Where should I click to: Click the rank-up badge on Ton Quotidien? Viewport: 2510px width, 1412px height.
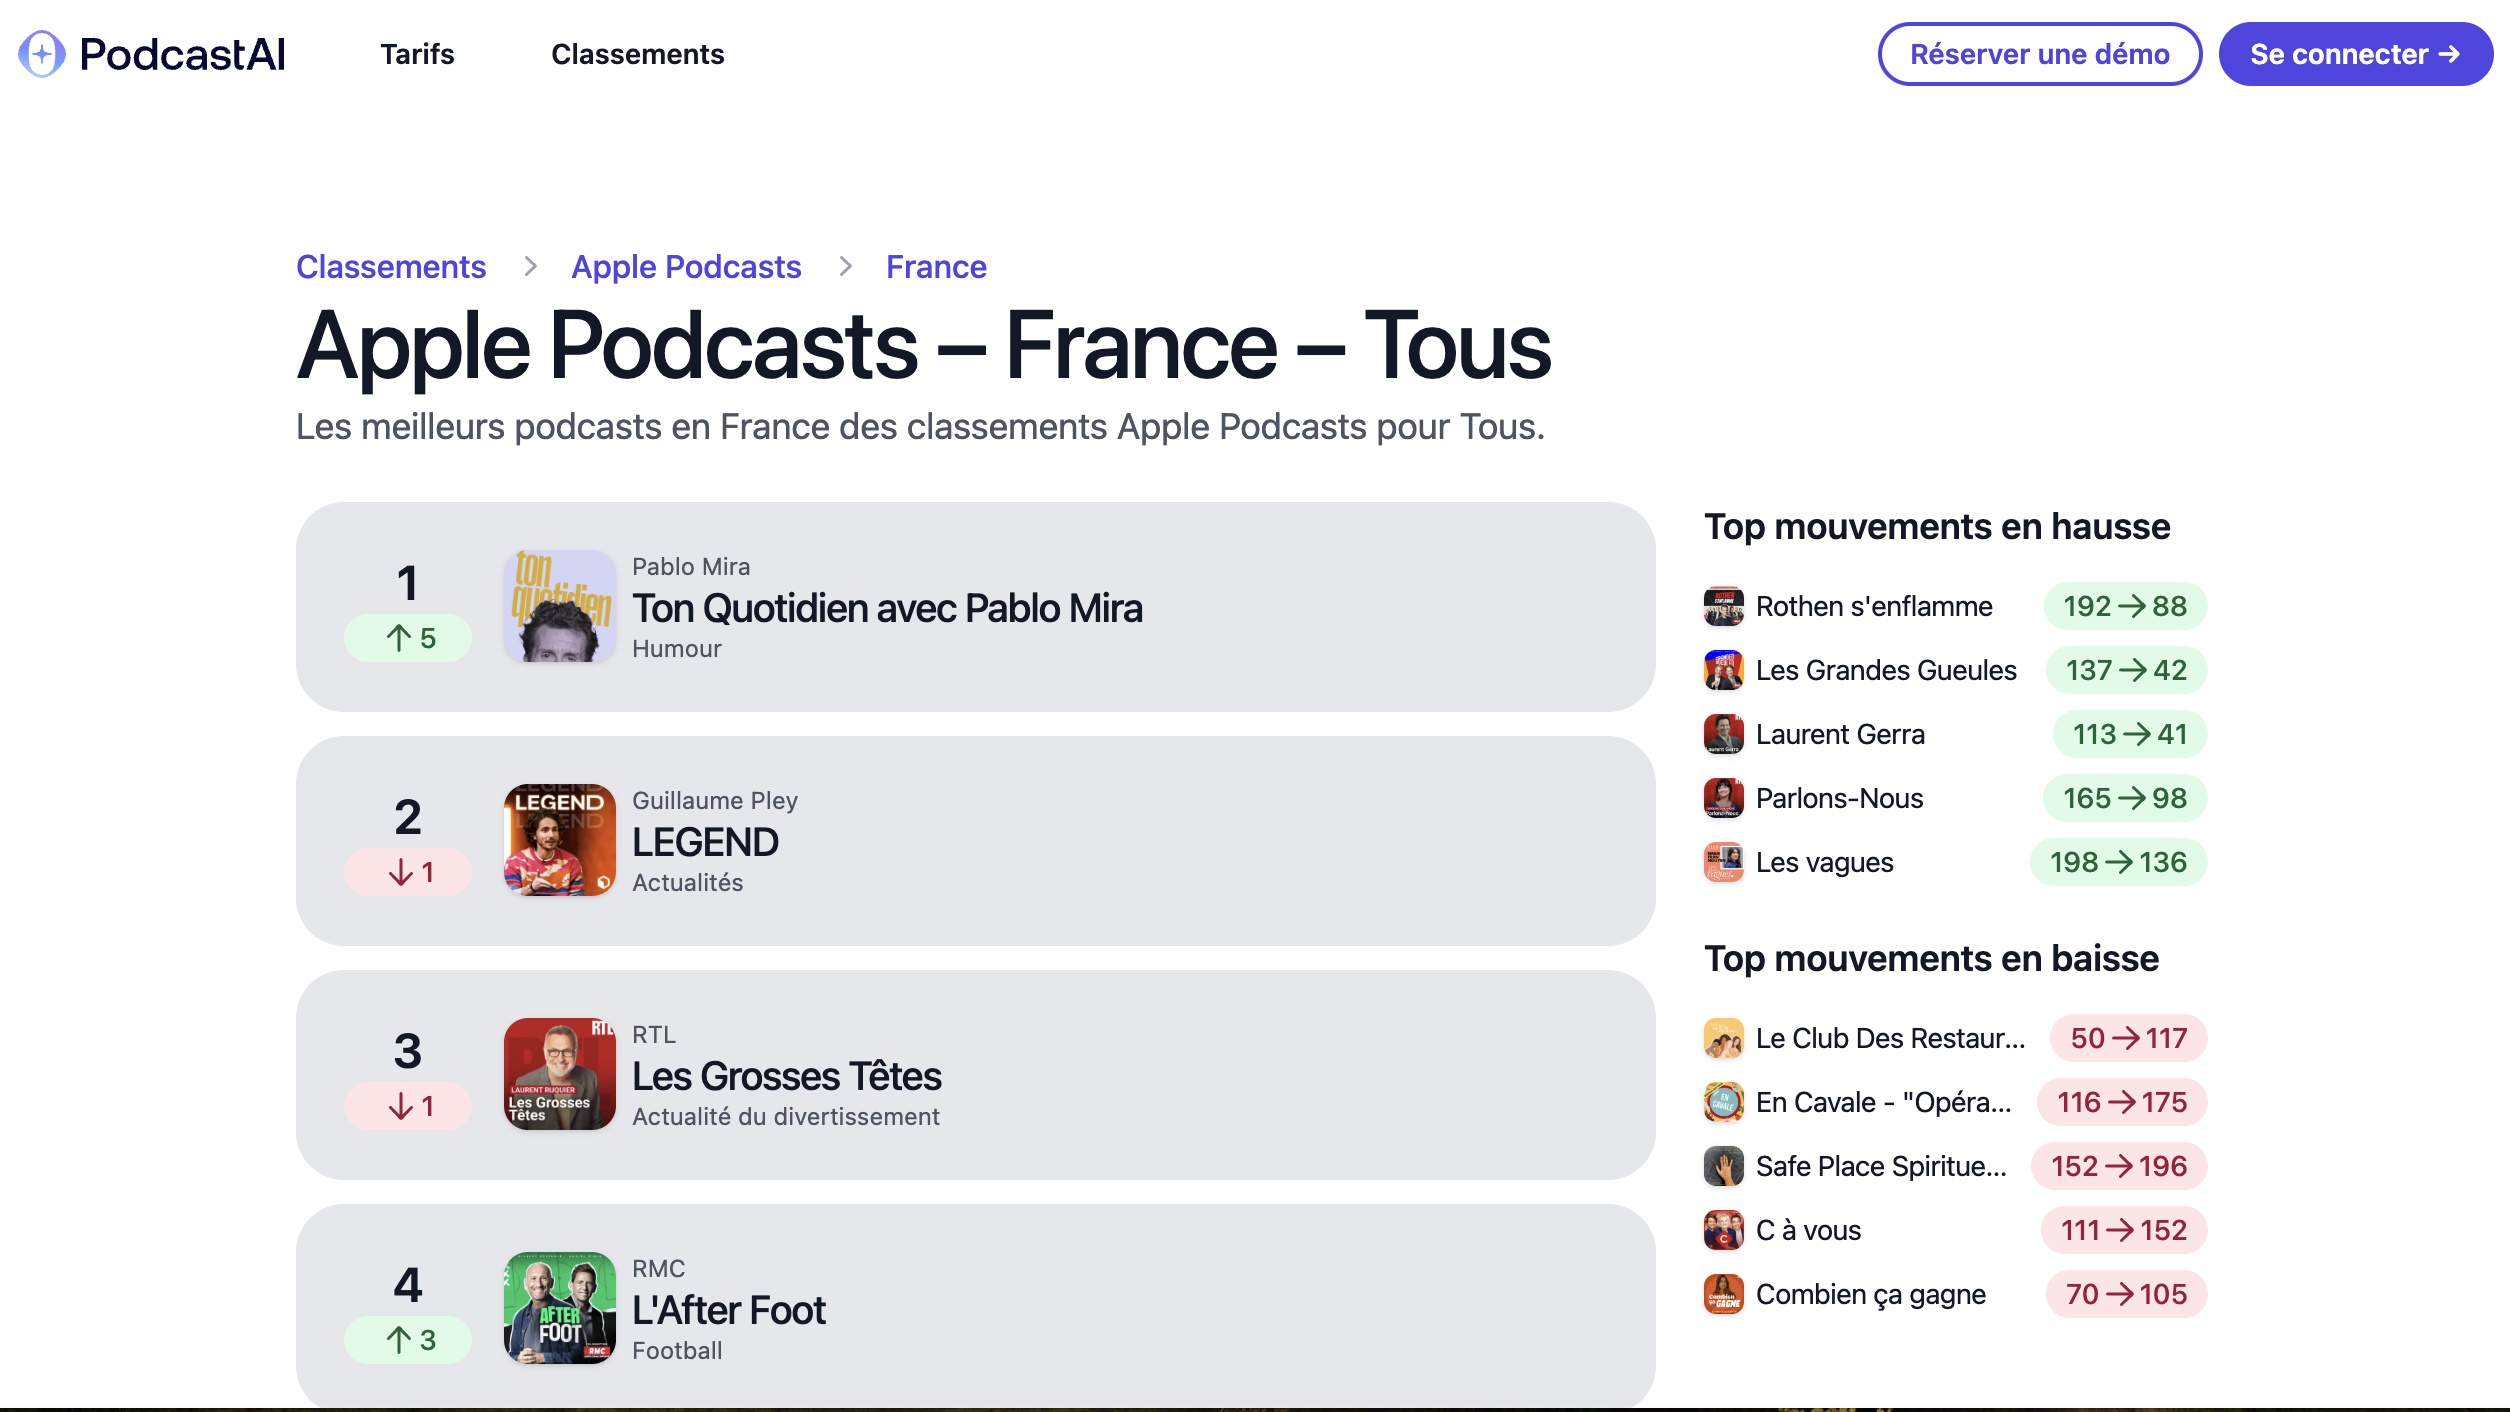(x=407, y=637)
